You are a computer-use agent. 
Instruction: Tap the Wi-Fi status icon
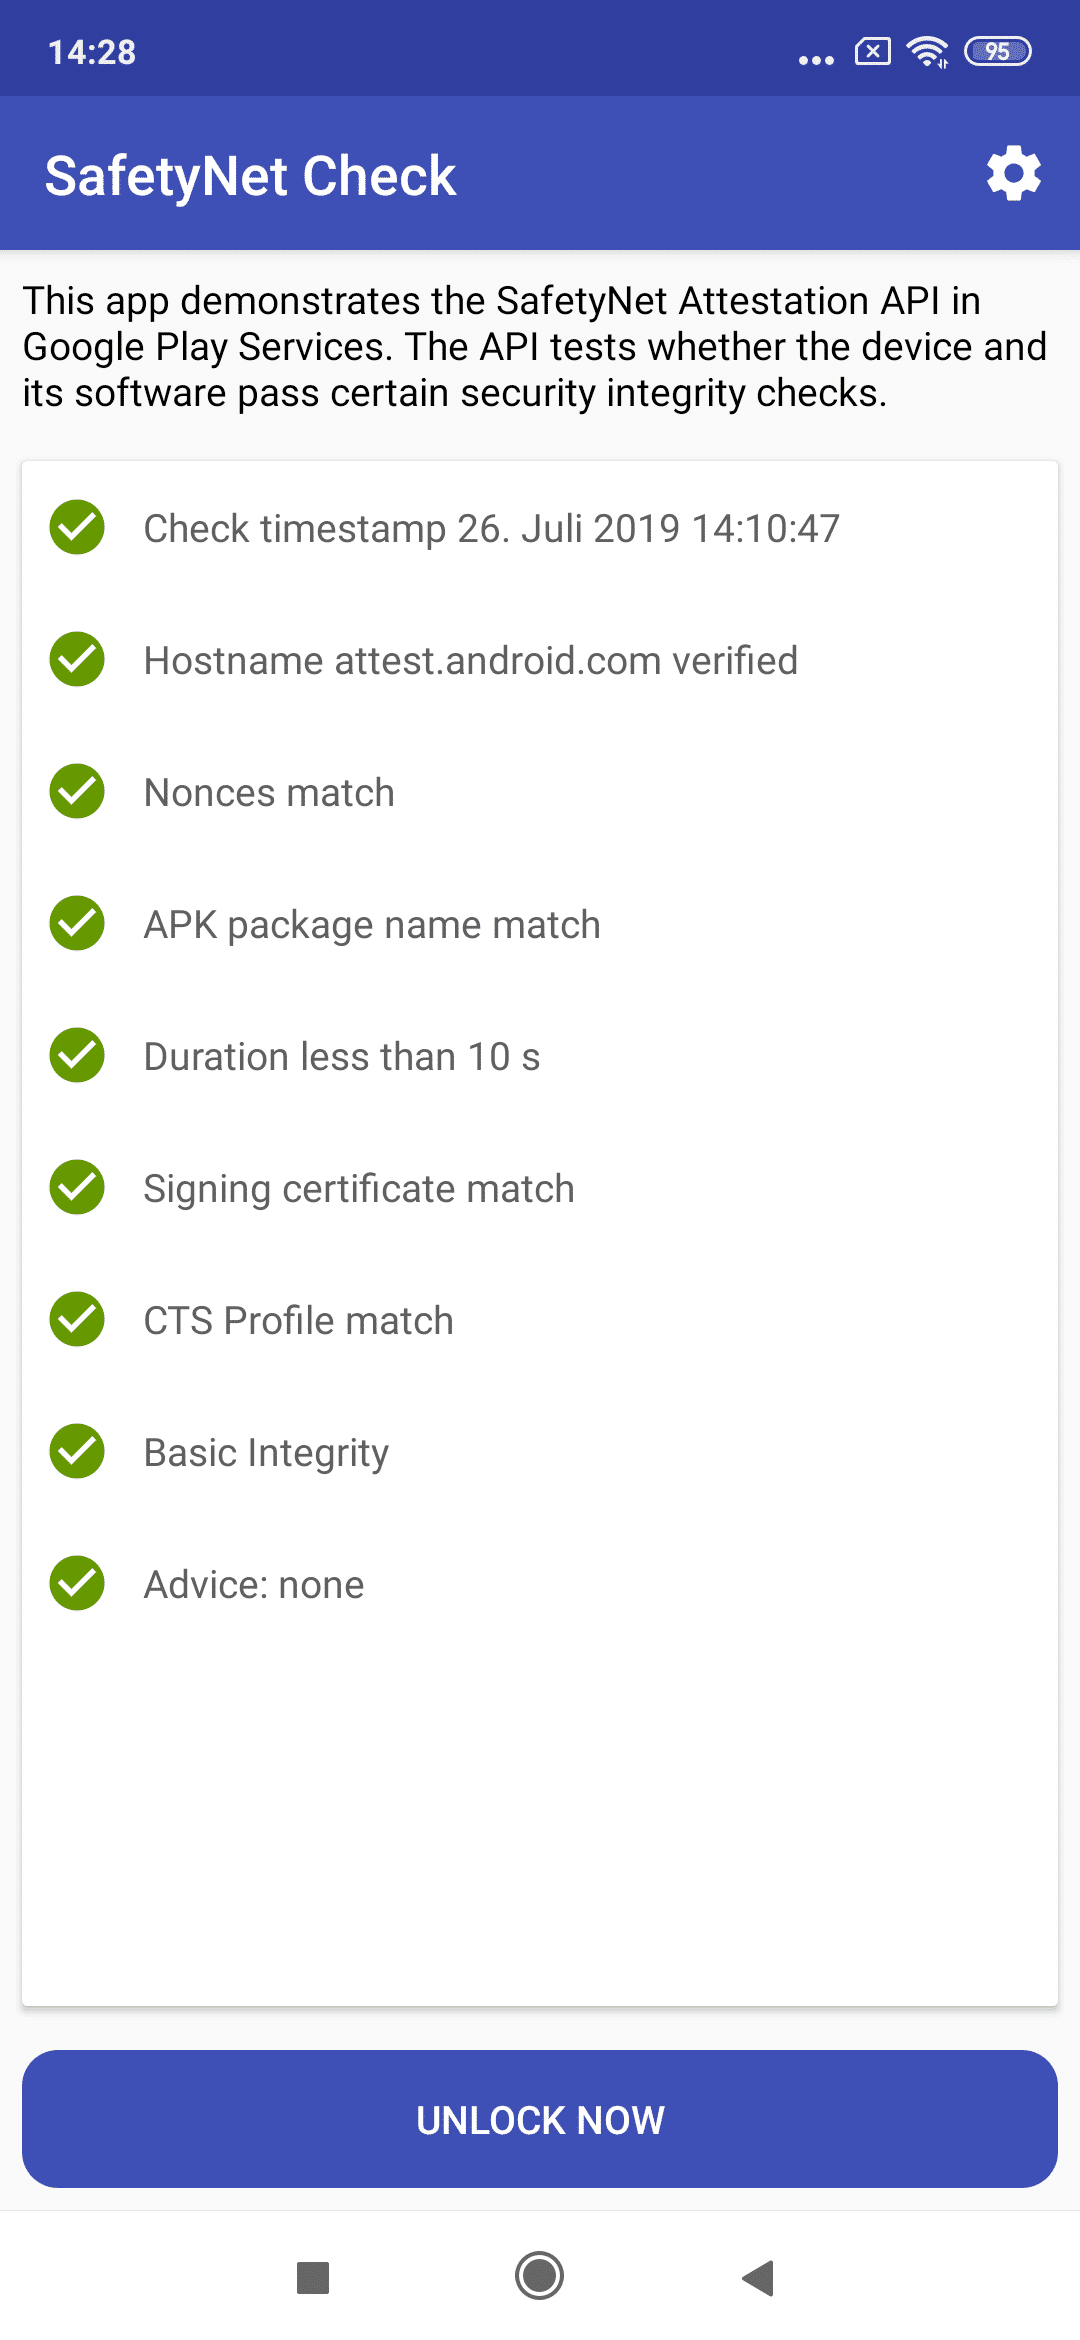(x=928, y=51)
